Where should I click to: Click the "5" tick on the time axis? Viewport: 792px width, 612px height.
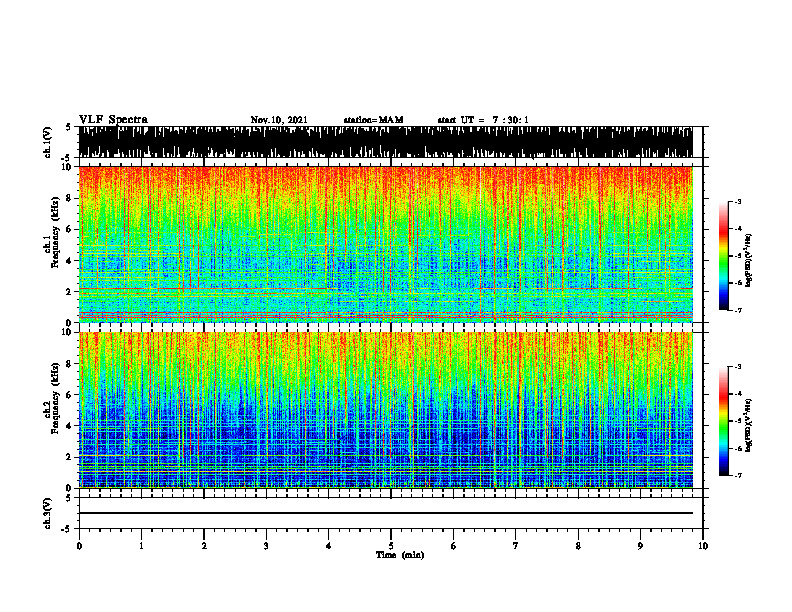[x=391, y=546]
